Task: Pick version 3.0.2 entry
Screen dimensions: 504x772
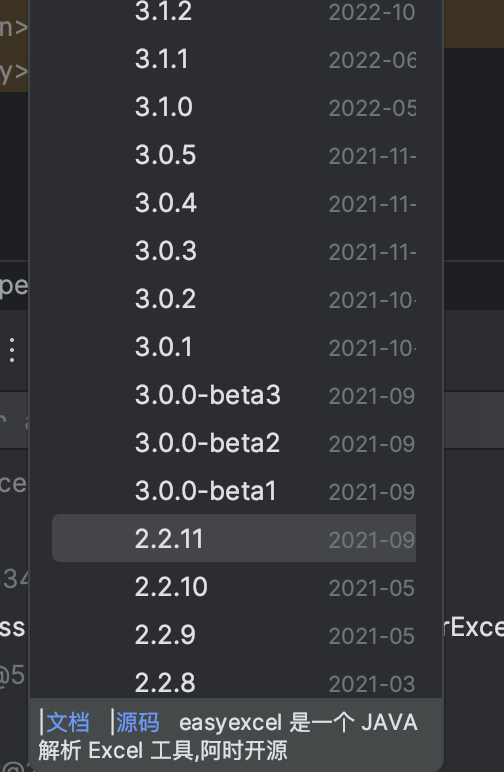Action: (x=234, y=299)
